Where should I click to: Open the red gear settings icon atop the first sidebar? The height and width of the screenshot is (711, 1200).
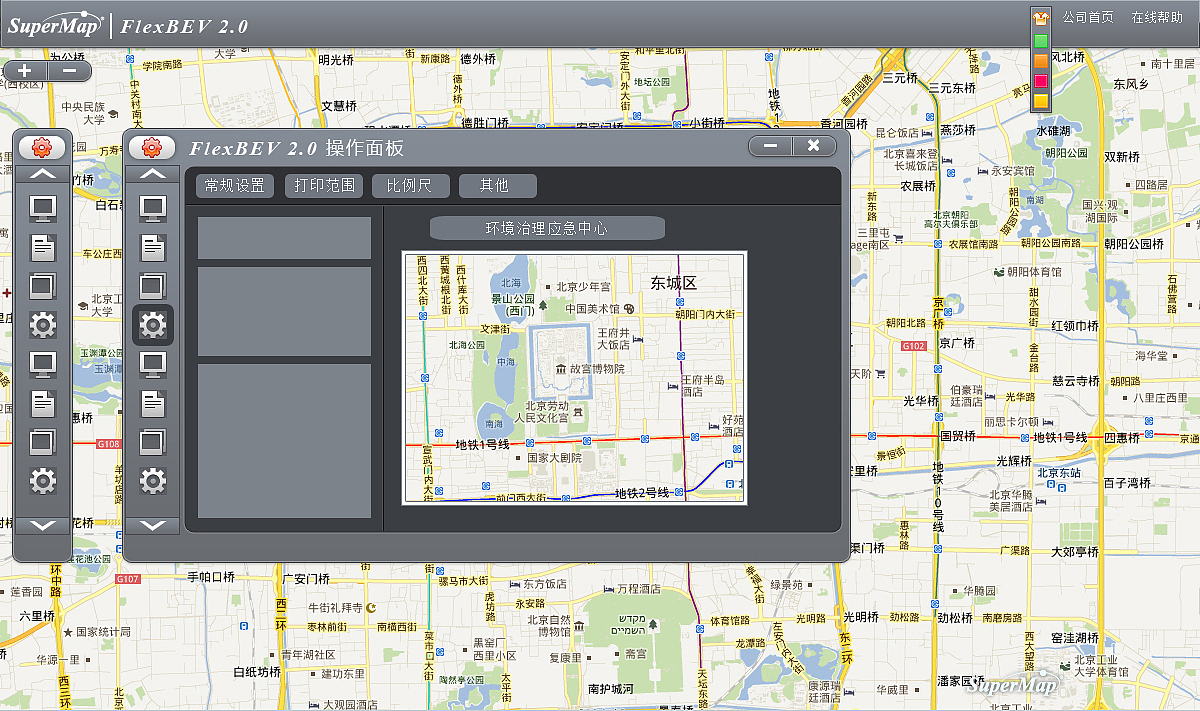(42, 146)
